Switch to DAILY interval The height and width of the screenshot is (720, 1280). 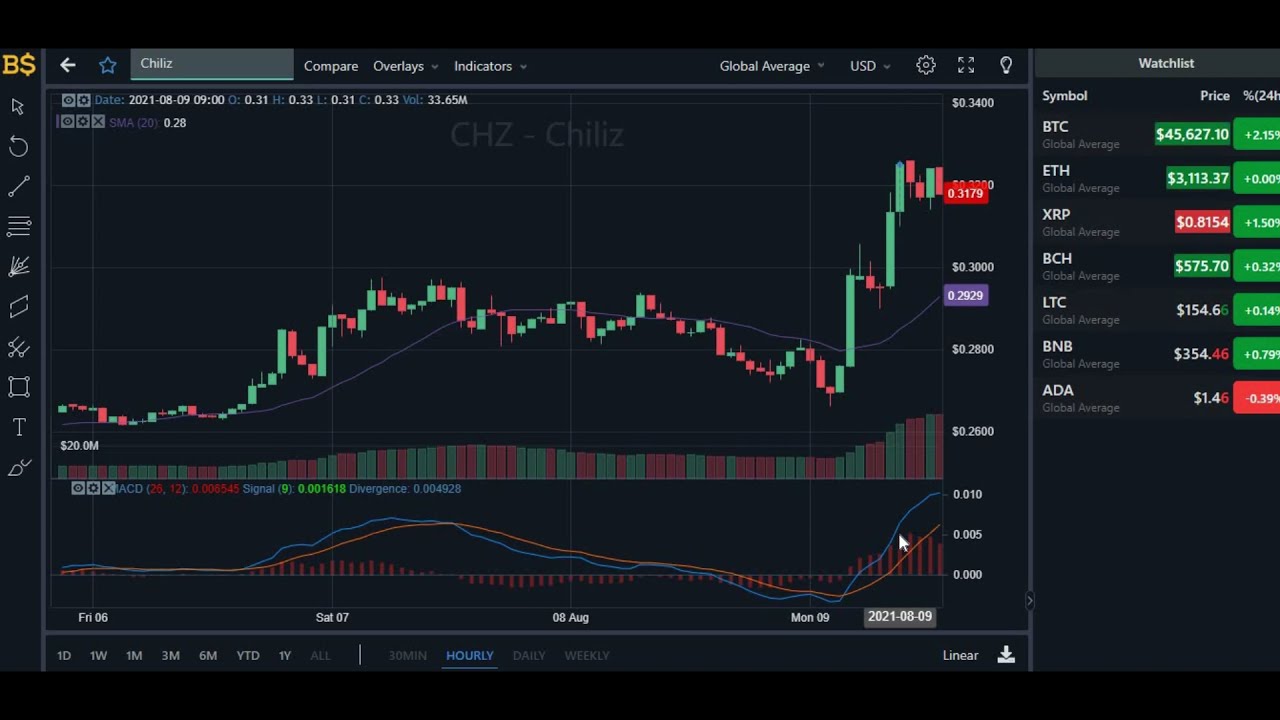[x=529, y=655]
